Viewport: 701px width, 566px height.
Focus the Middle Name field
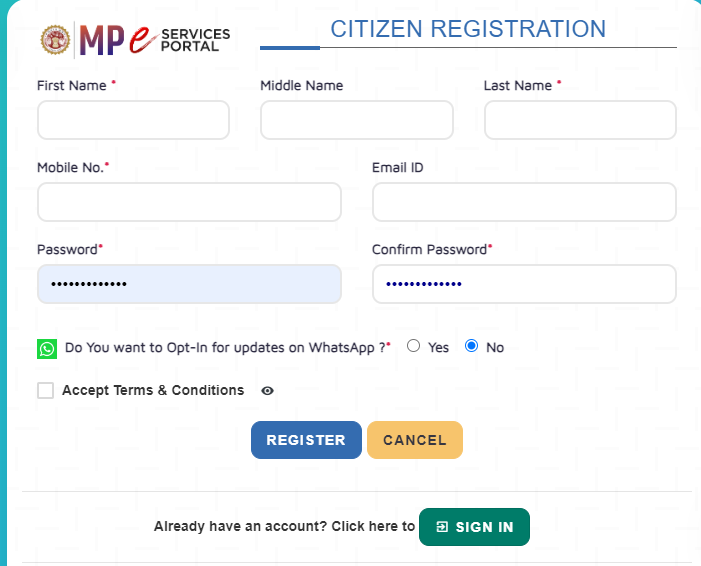pos(357,120)
